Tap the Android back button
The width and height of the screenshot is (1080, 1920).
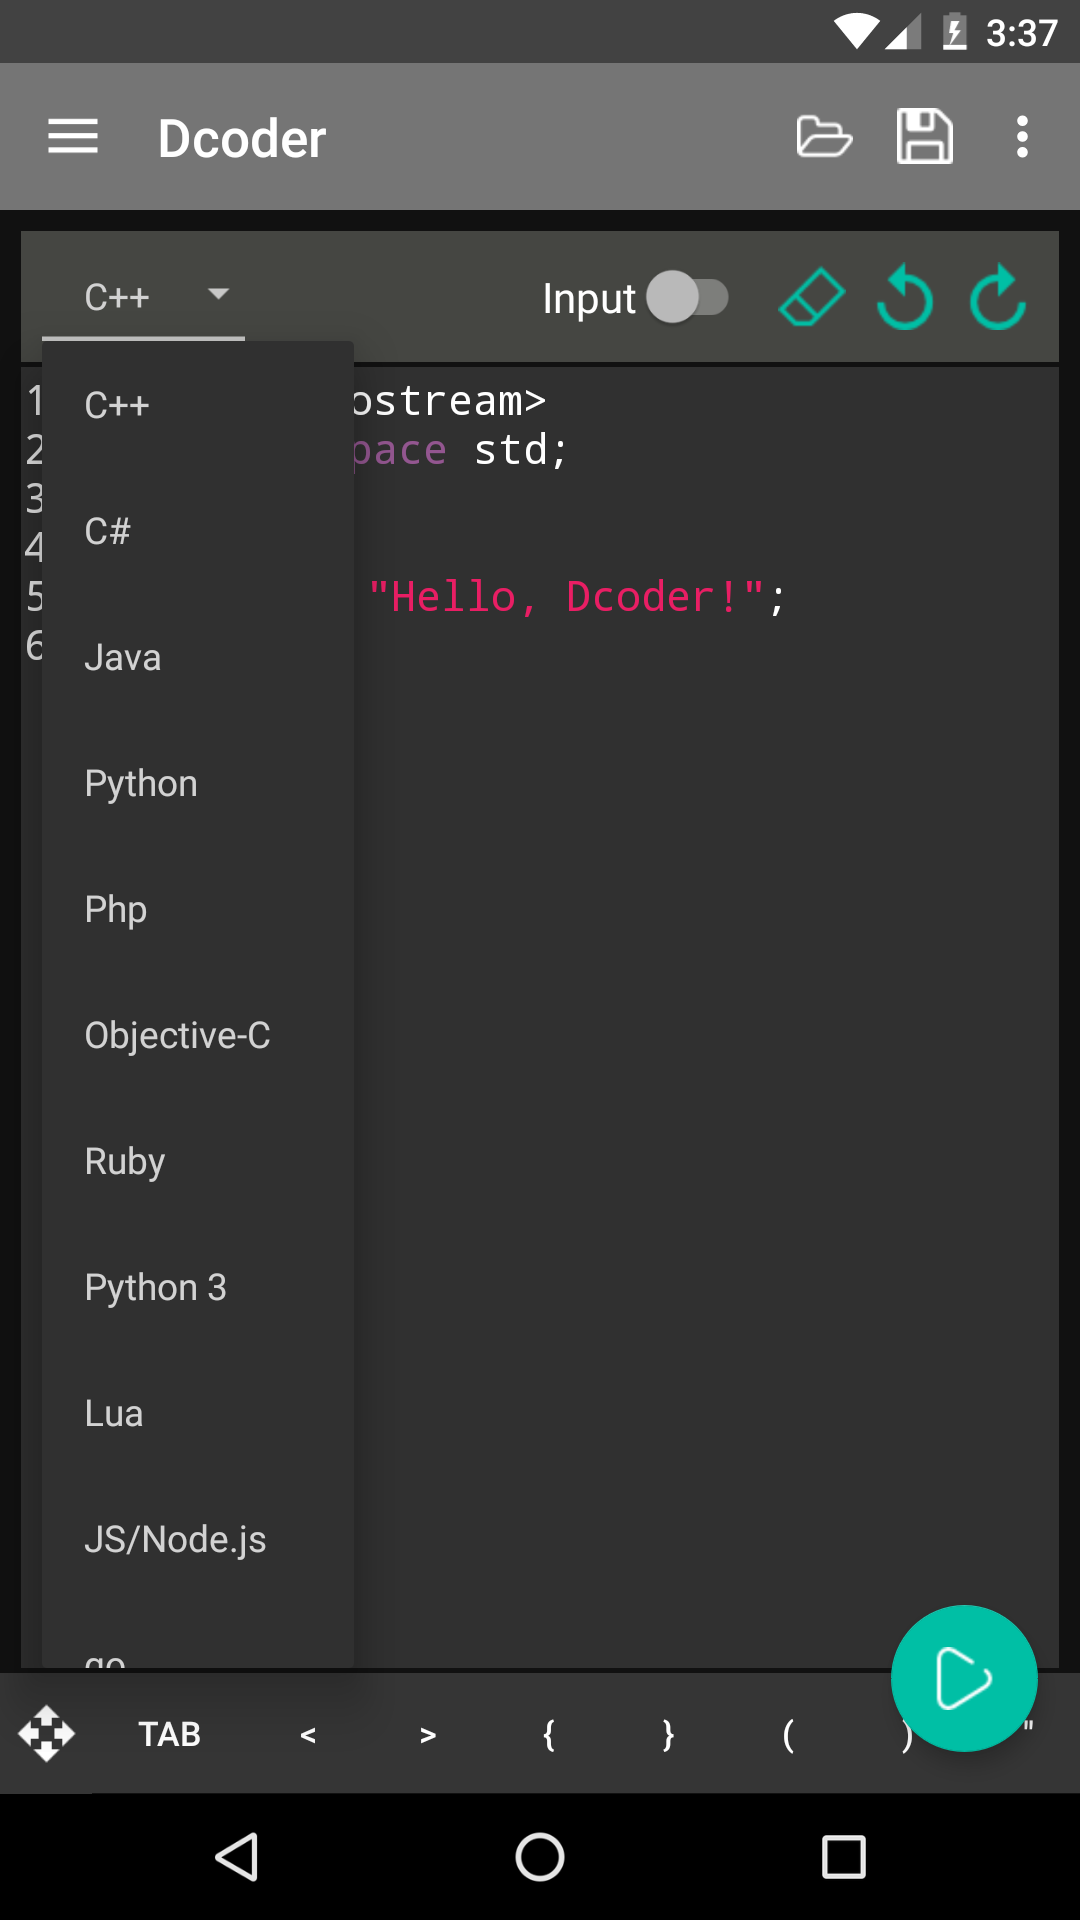pos(238,1857)
